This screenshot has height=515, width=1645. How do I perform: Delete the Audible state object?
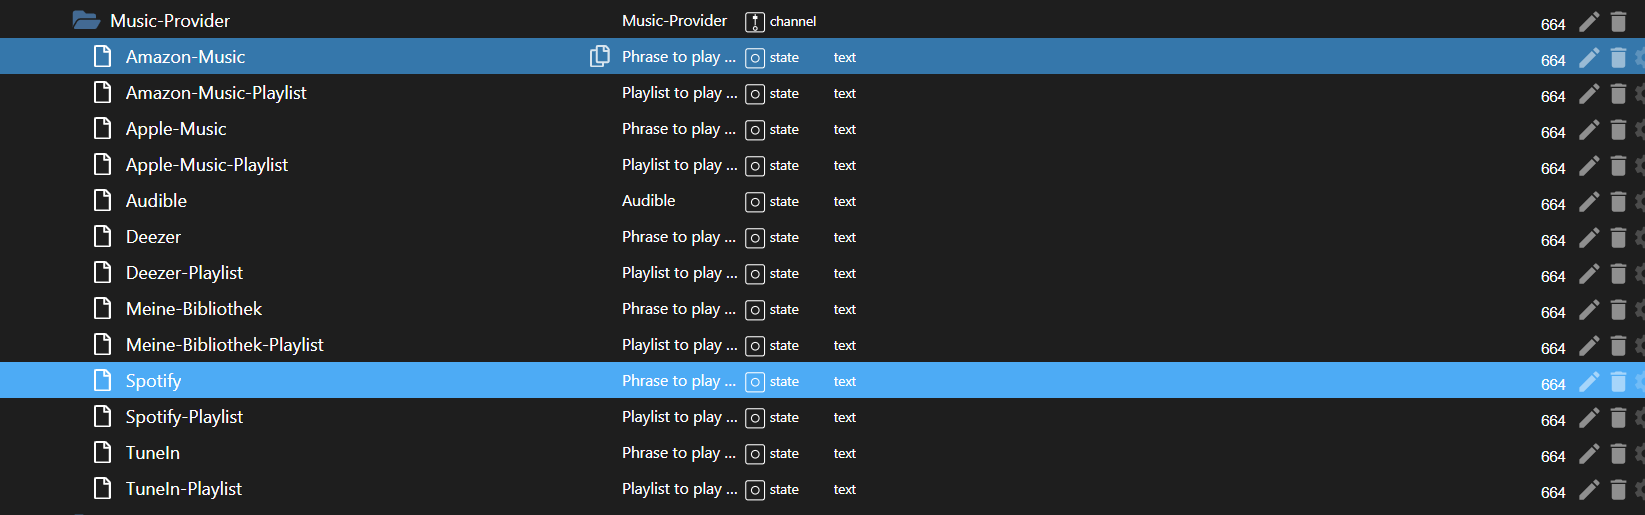pos(1618,202)
